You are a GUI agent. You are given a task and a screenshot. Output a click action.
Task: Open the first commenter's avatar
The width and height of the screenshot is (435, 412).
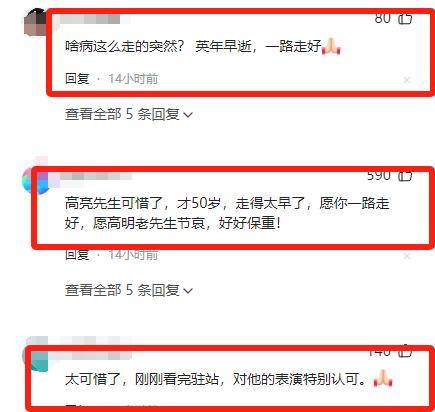pos(35,23)
